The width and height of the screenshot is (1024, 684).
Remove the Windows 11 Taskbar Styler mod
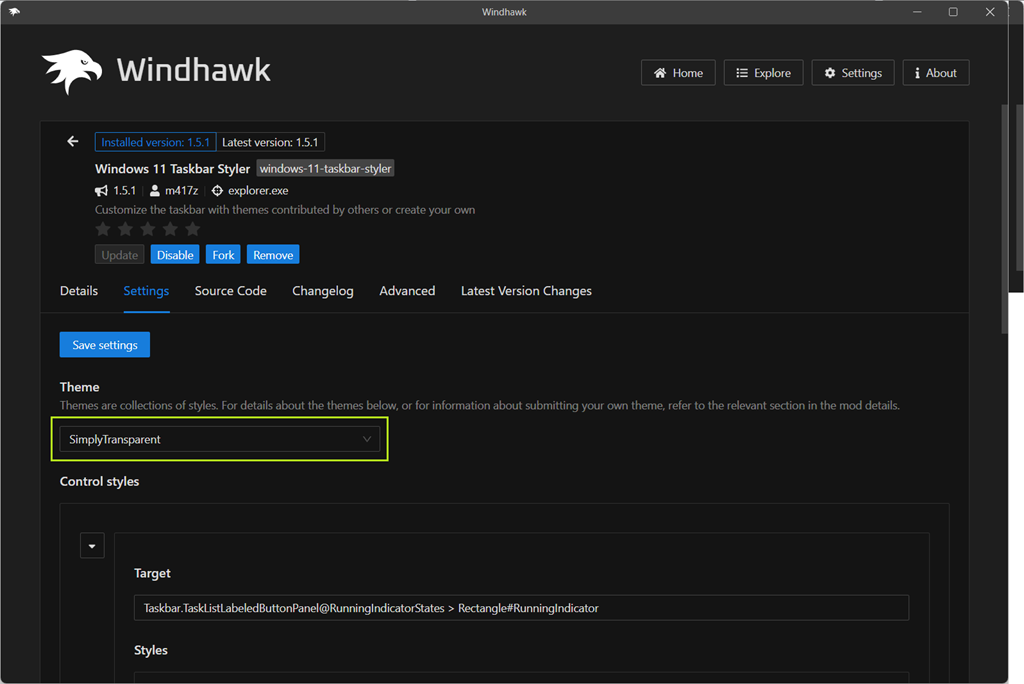point(273,255)
